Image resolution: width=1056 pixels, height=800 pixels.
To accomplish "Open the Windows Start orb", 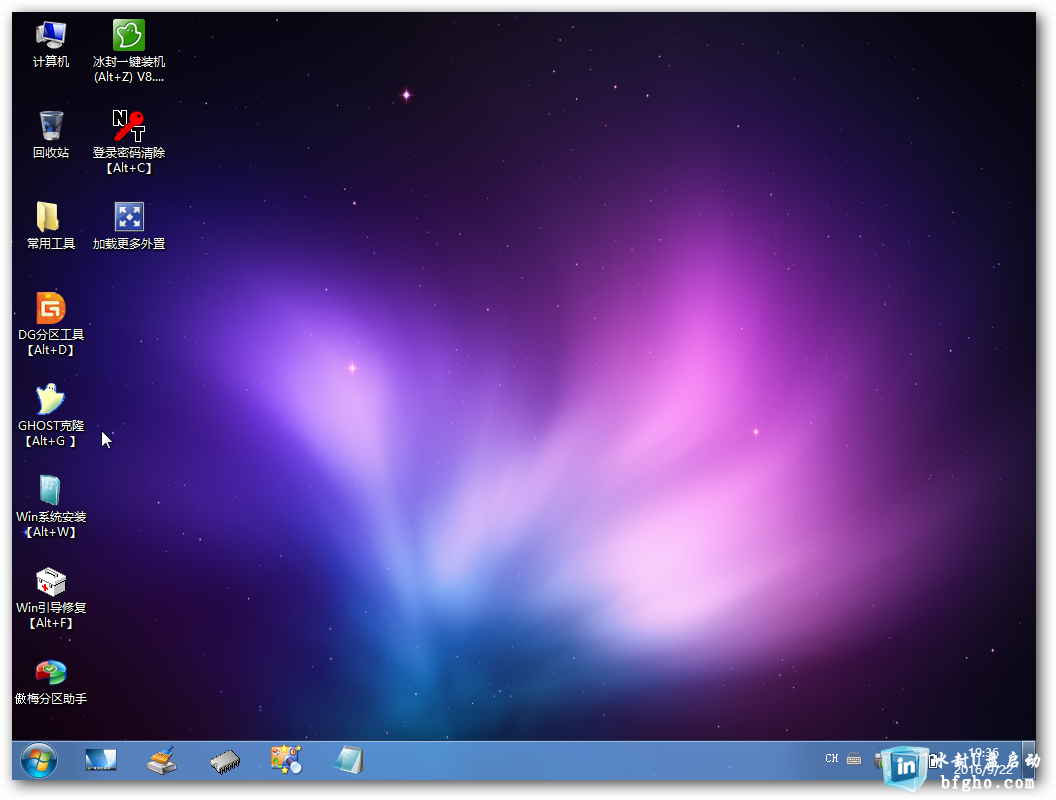I will coord(38,762).
